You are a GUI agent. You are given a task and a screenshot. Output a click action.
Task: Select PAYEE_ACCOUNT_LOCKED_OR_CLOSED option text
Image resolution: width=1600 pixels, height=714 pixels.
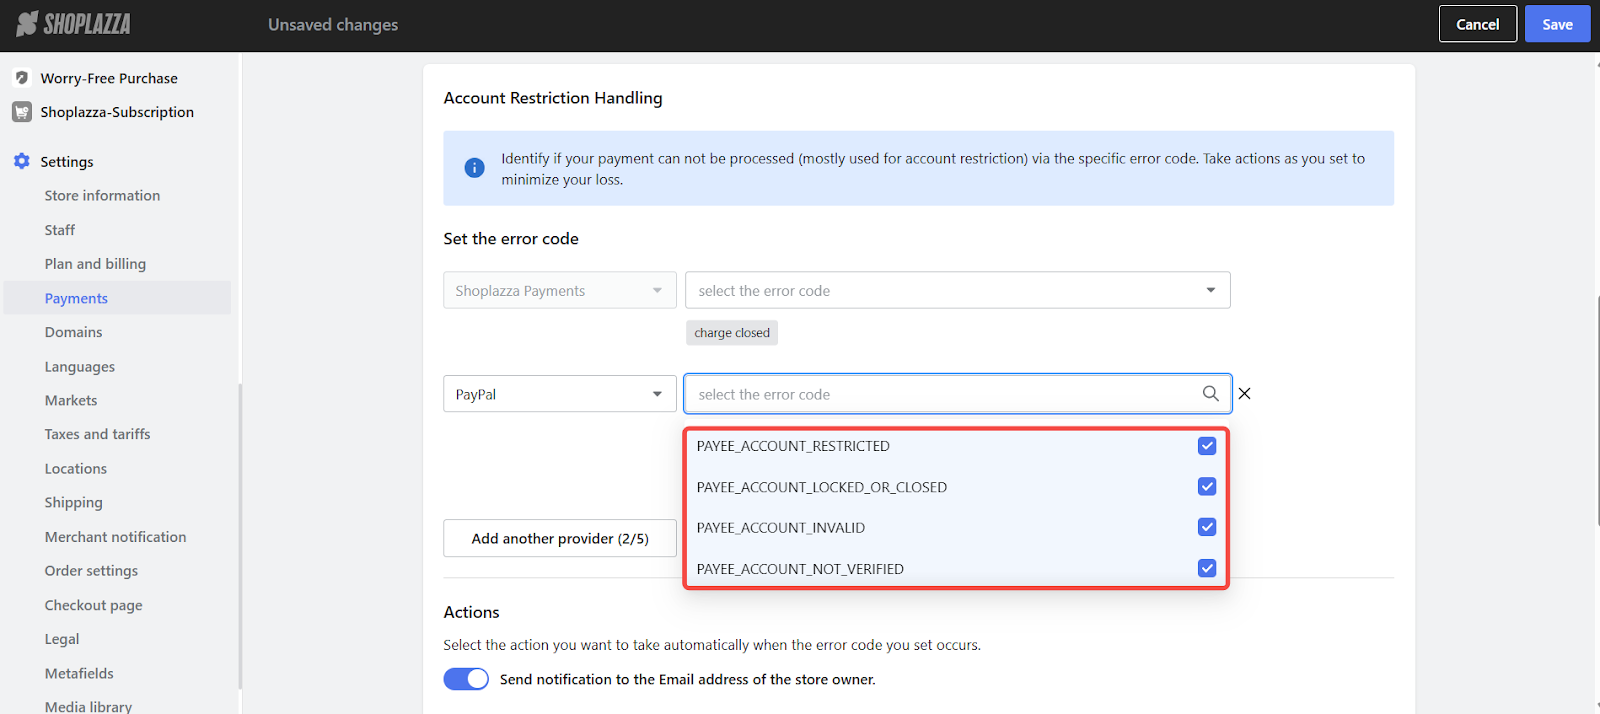coord(822,487)
